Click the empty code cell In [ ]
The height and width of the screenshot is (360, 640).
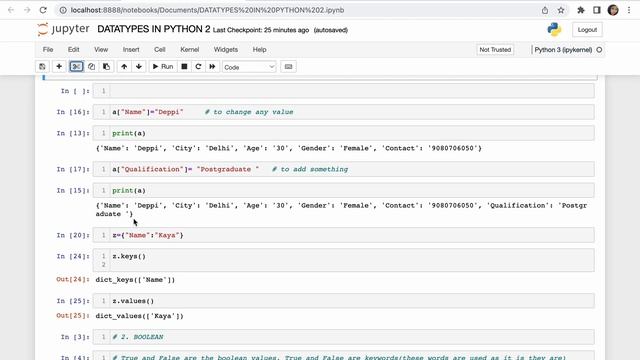tap(343, 91)
